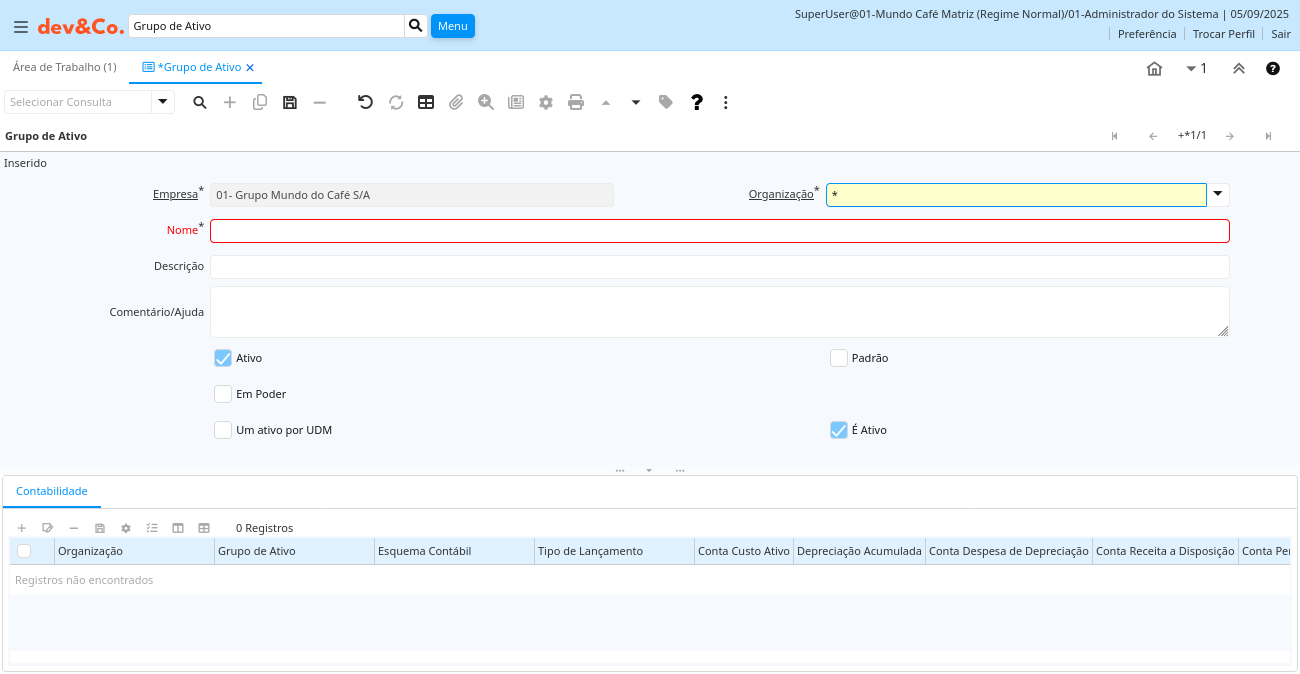Select the Contabilidade tab

tap(52, 491)
